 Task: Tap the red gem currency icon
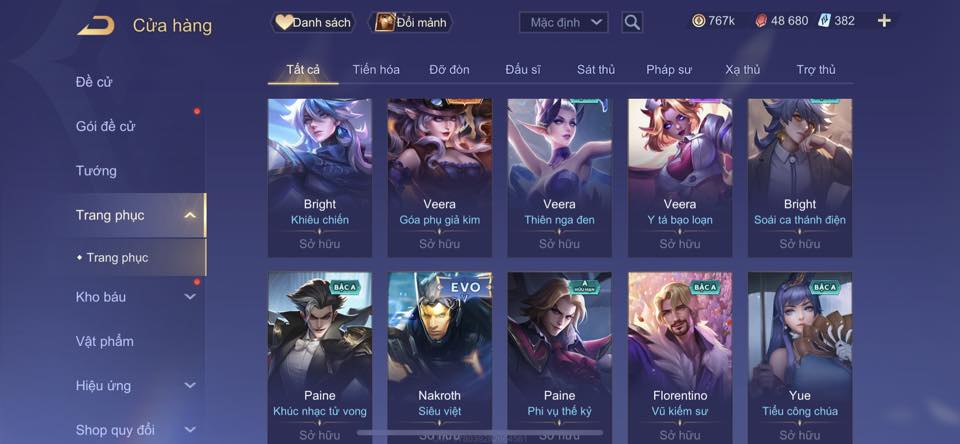coord(760,21)
